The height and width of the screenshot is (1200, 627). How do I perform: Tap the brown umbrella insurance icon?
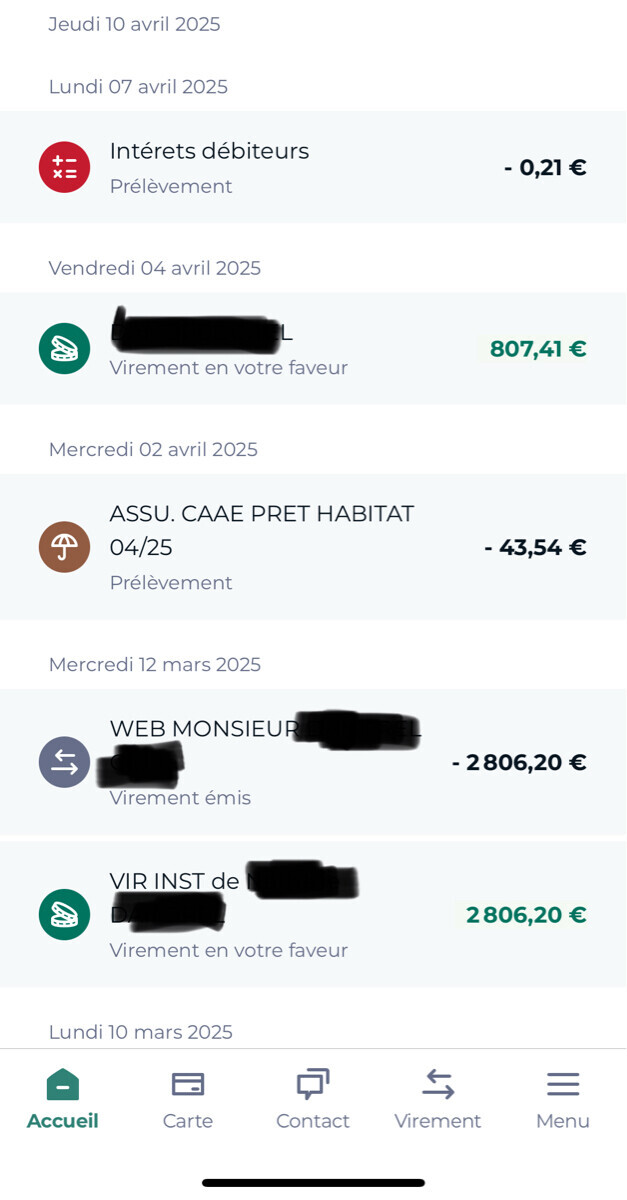point(64,547)
